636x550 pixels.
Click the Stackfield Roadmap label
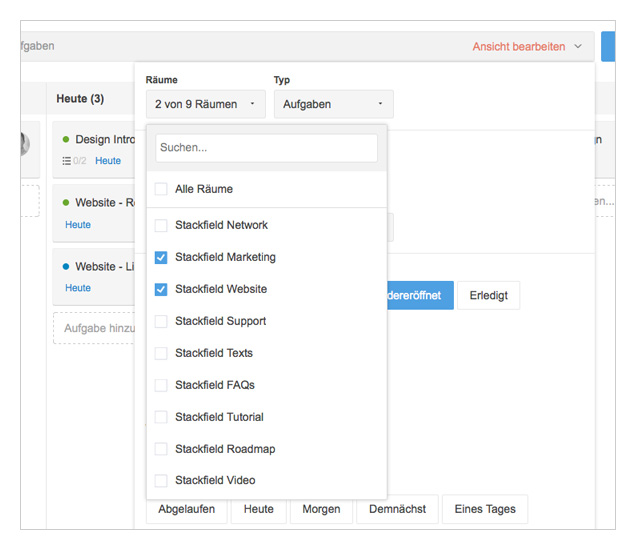point(225,449)
